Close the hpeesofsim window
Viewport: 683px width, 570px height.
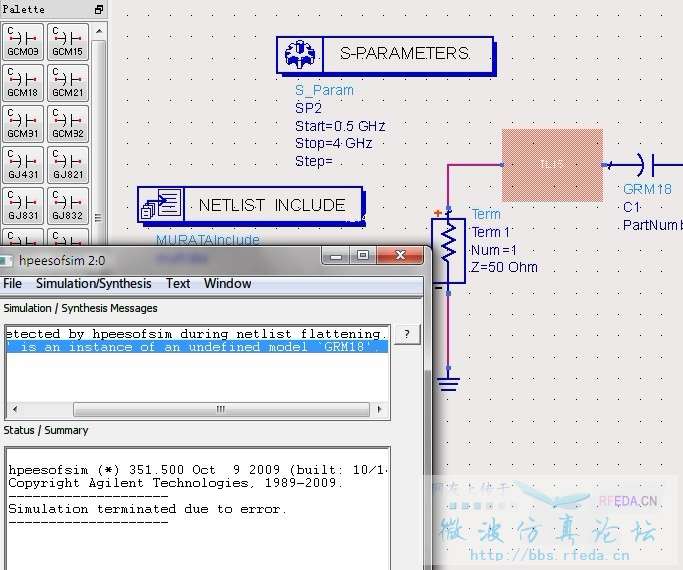point(400,256)
